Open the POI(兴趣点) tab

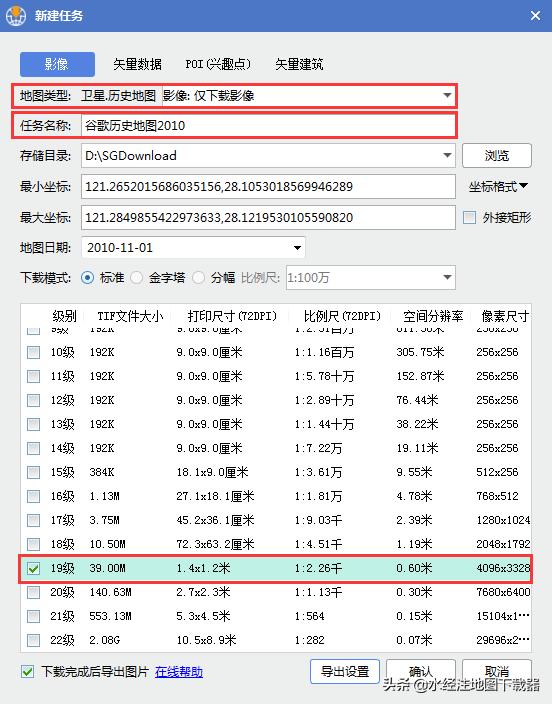pyautogui.click(x=218, y=64)
